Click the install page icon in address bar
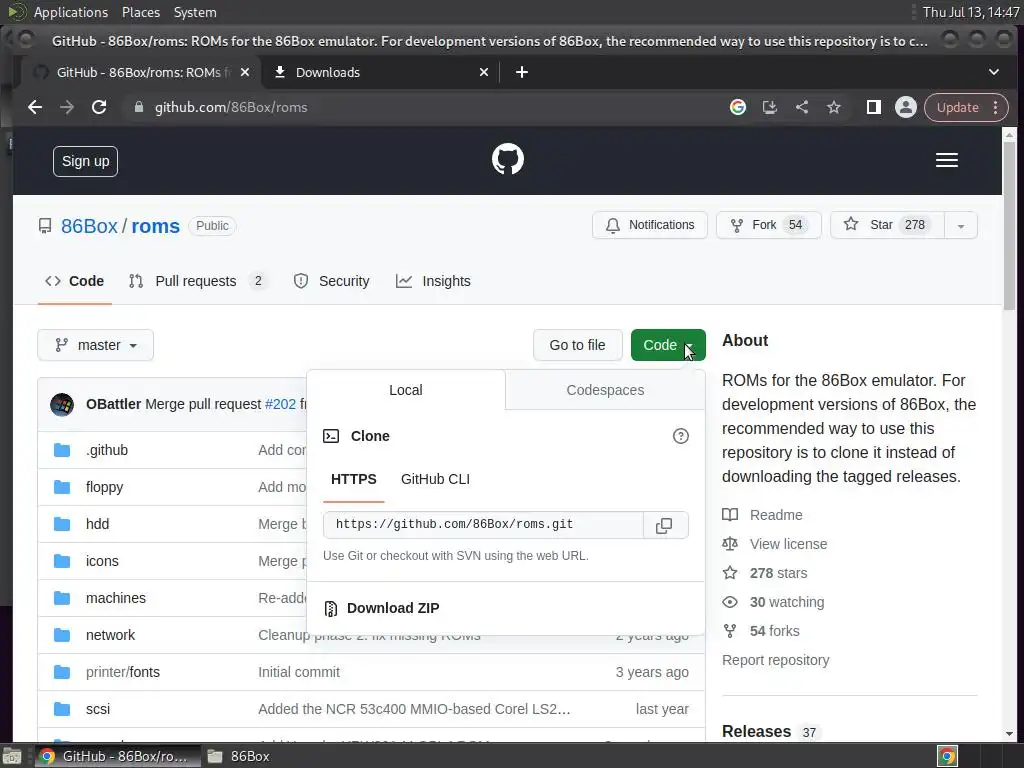Image resolution: width=1024 pixels, height=768 pixels. click(x=770, y=107)
